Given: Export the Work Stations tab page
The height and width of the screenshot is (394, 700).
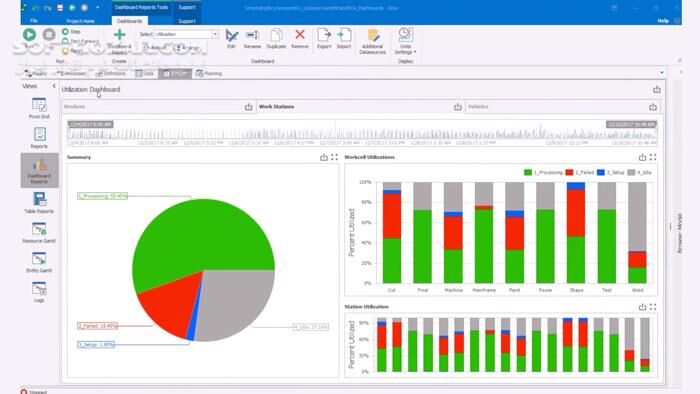Looking at the screenshot, I should (458, 107).
